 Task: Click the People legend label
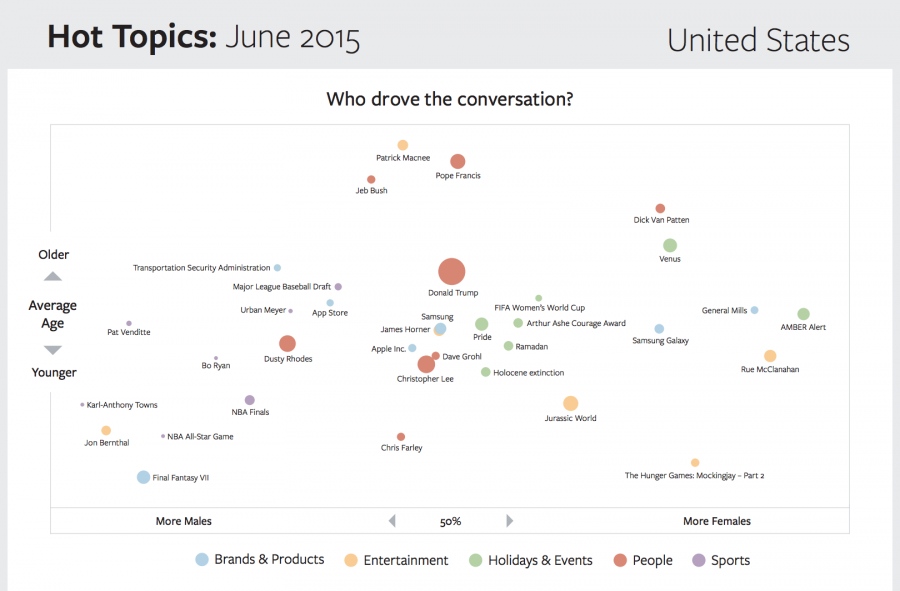(652, 560)
